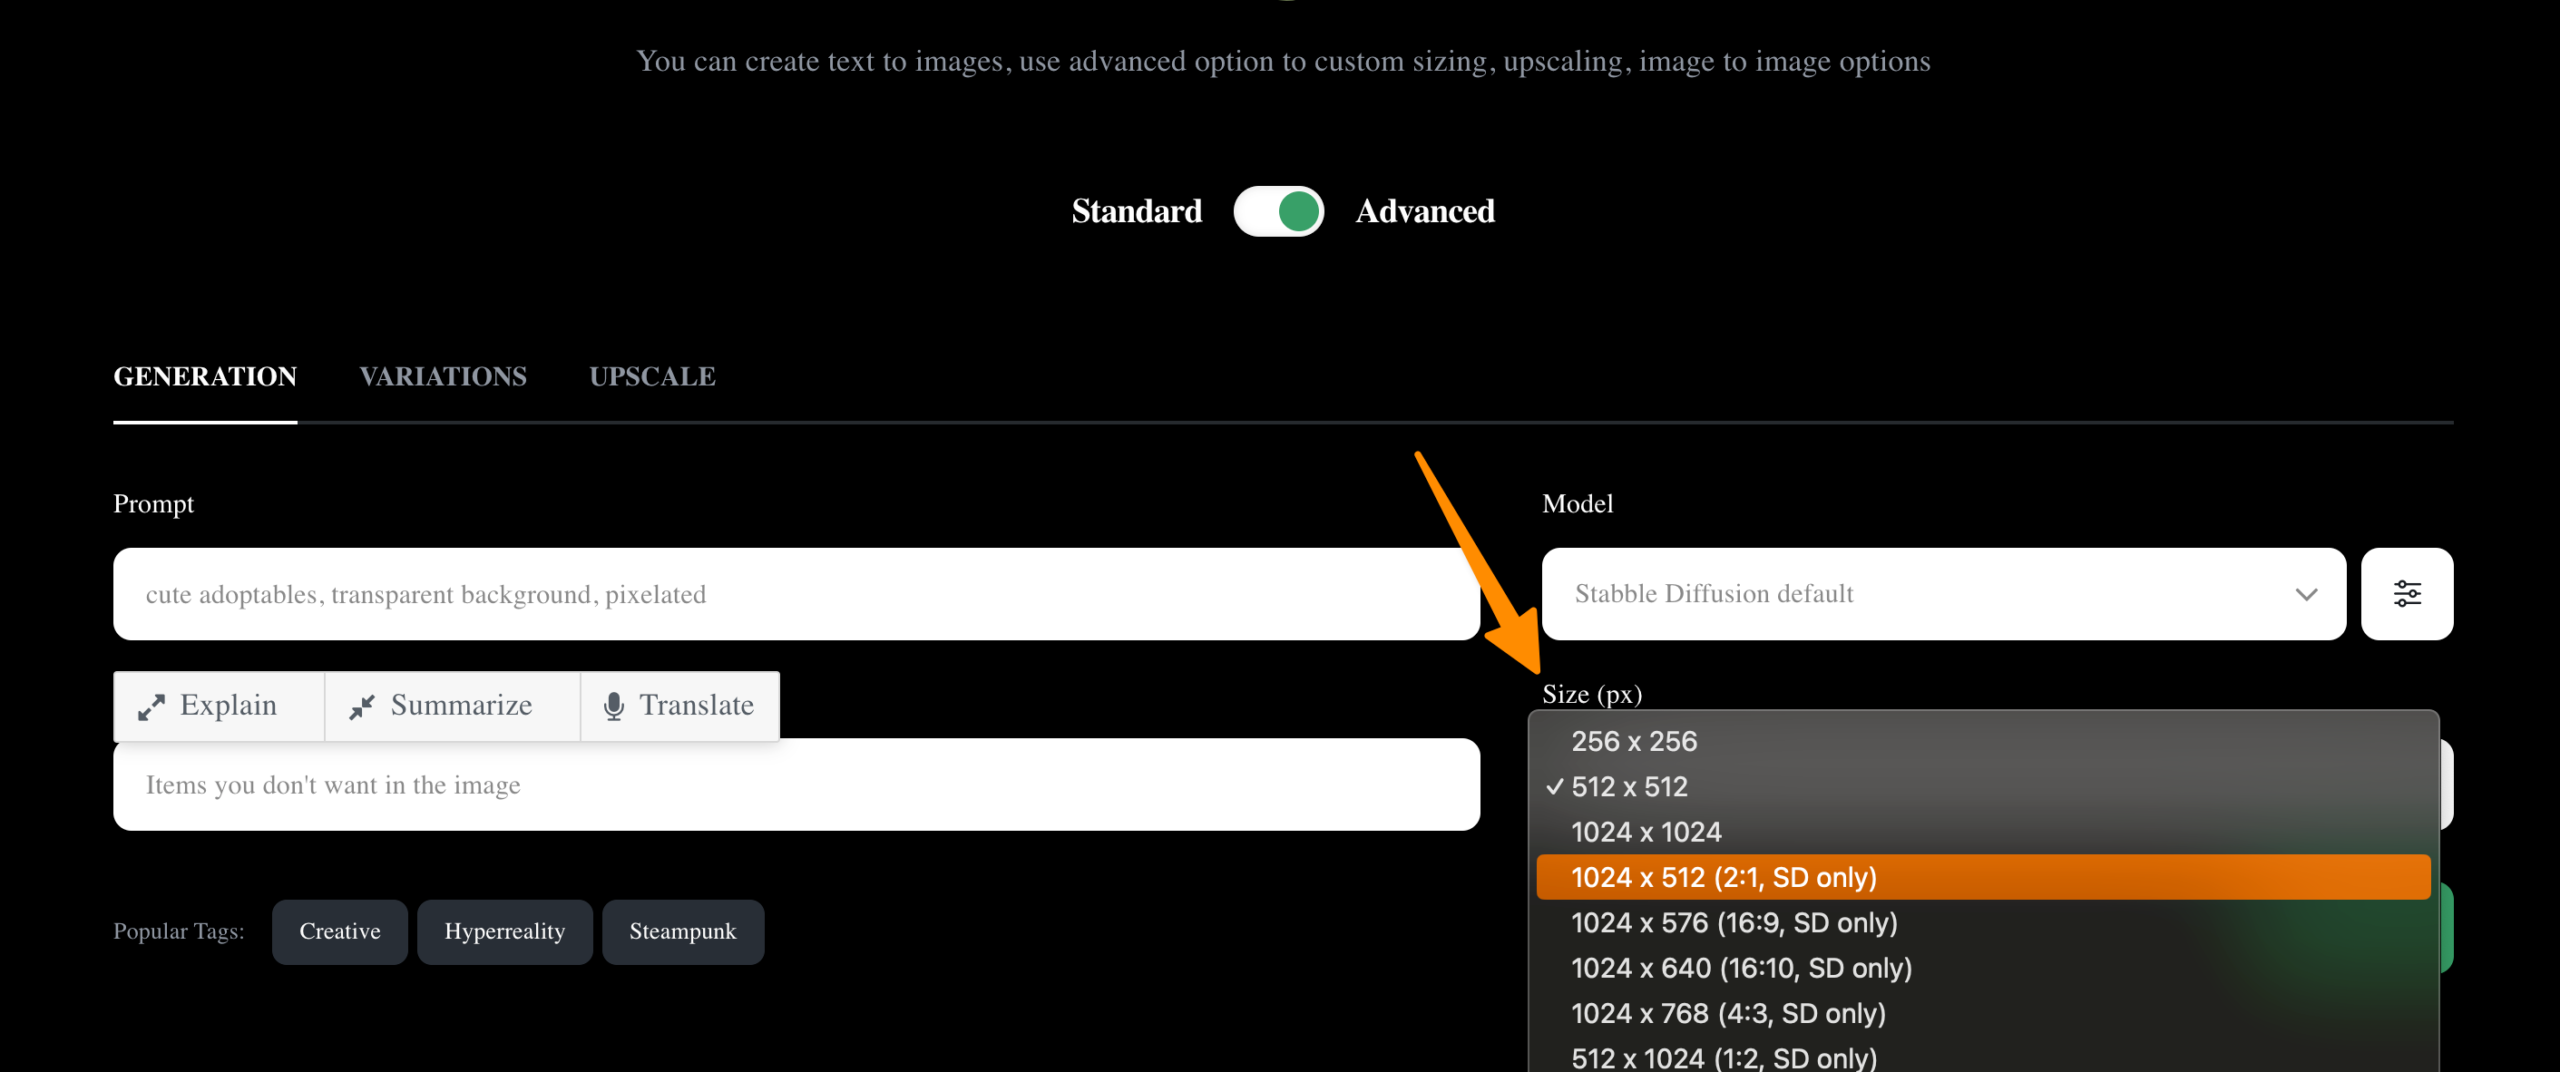Focus the Prompt text input field
Image resolution: width=2560 pixels, height=1072 pixels.
point(796,594)
